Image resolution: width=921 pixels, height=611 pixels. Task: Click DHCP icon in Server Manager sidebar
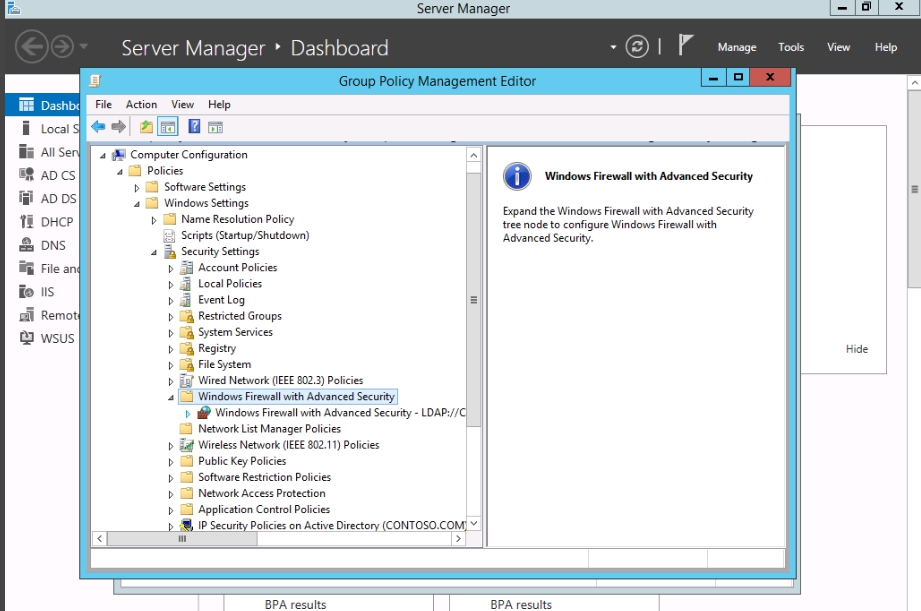tap(26, 221)
